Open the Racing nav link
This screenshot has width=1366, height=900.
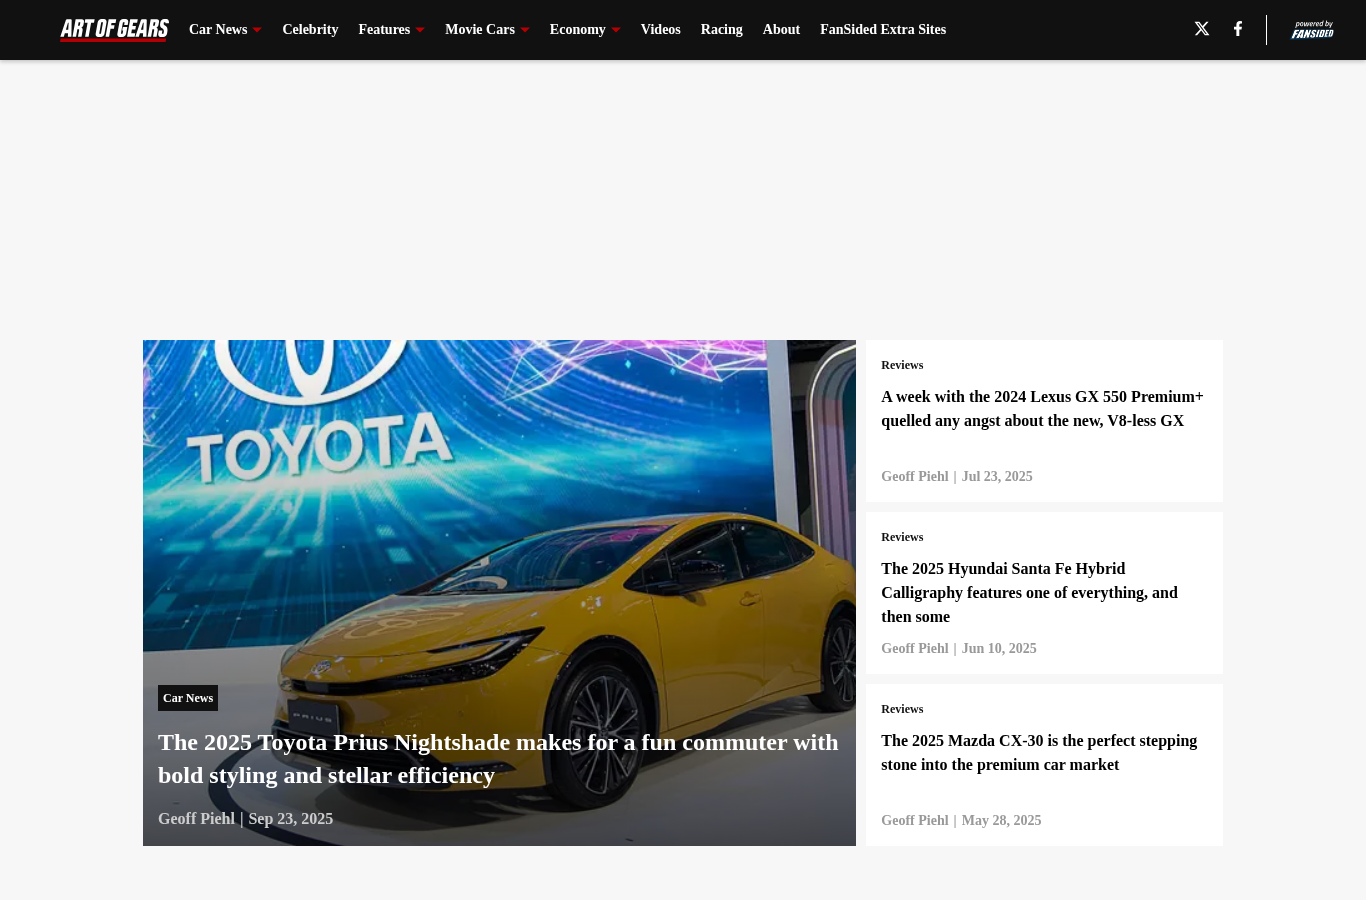click(x=721, y=30)
